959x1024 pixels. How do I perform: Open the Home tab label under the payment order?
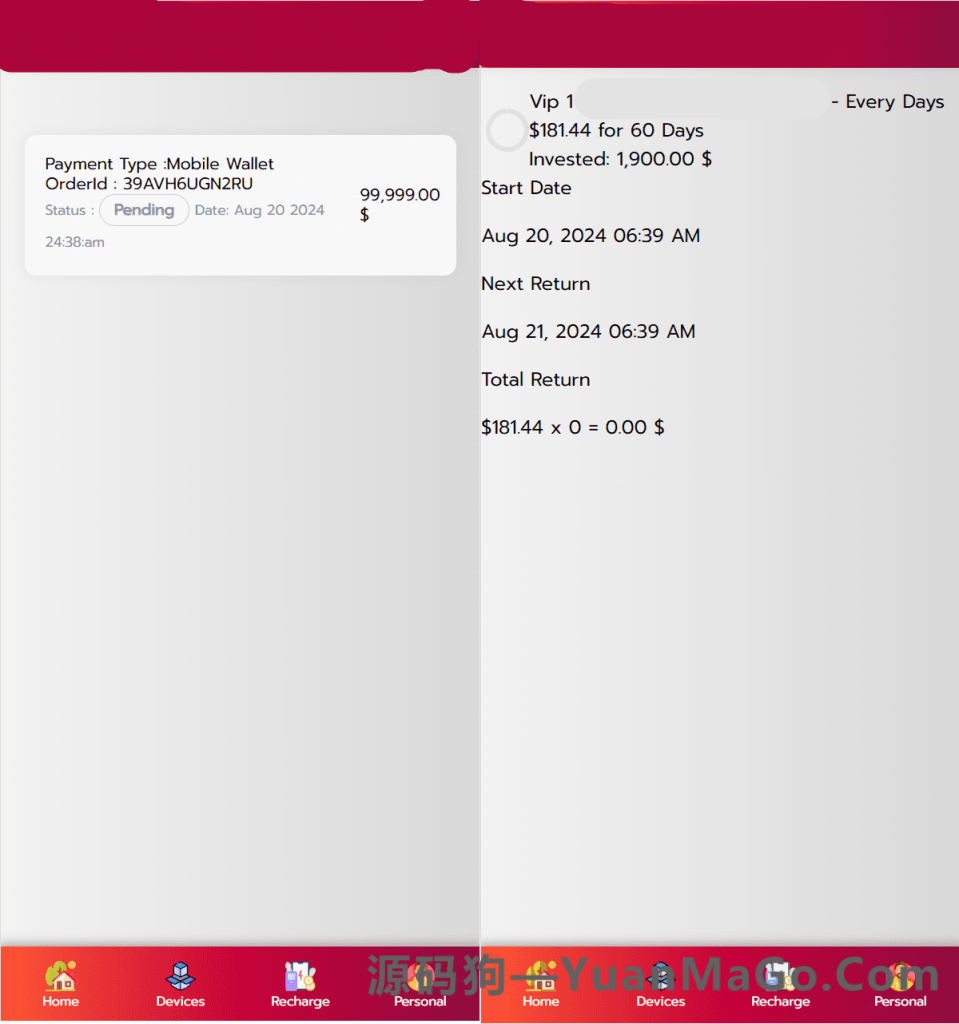tap(60, 1001)
